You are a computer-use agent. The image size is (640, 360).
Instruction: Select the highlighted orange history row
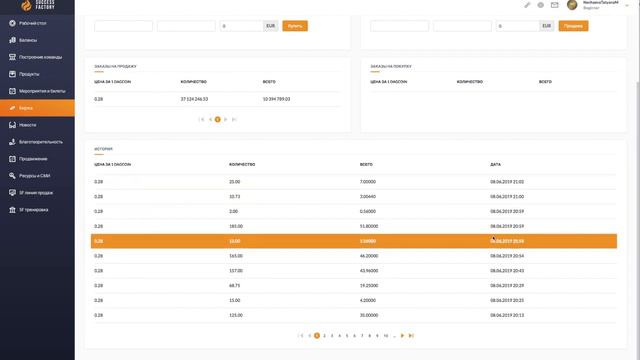354,241
